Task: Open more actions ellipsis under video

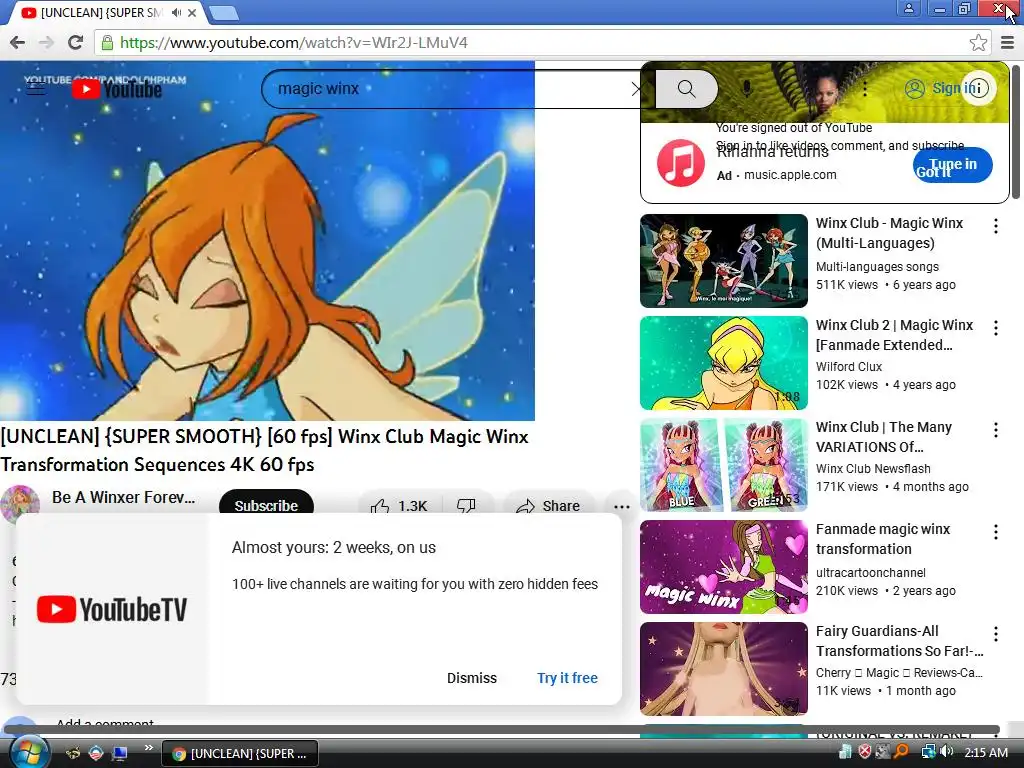Action: coord(622,506)
